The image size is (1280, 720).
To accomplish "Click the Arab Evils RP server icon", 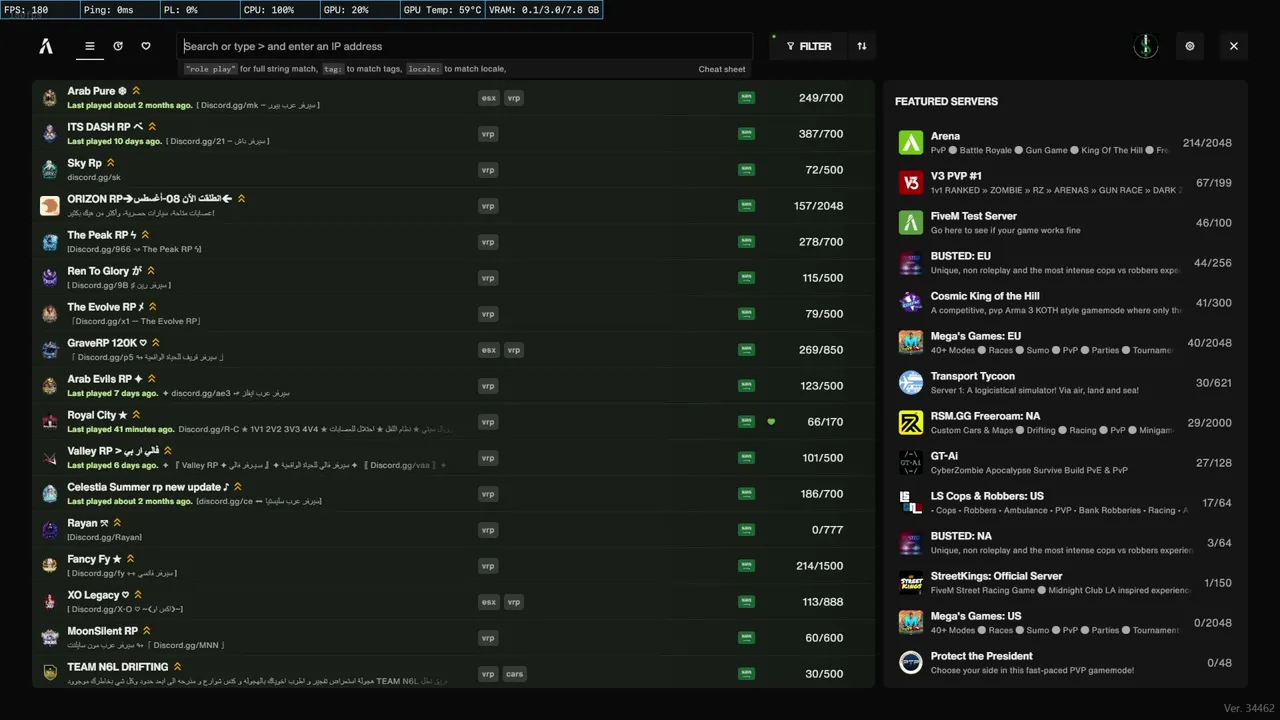I will [x=50, y=386].
